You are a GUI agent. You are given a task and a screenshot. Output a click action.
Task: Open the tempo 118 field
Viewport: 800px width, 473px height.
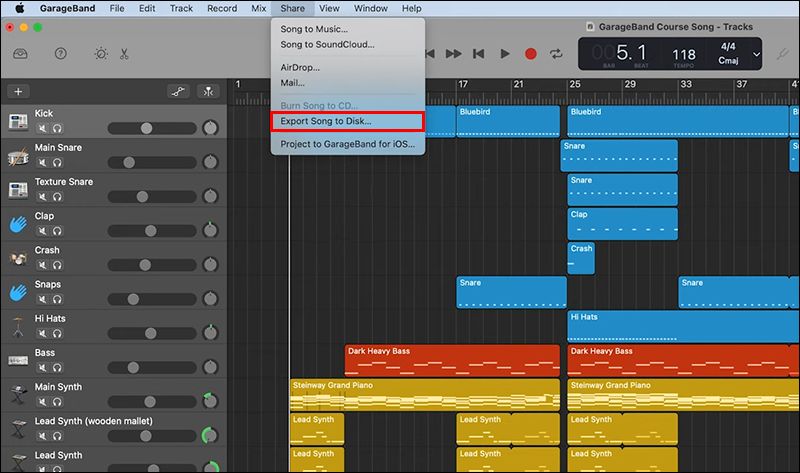[x=684, y=54]
